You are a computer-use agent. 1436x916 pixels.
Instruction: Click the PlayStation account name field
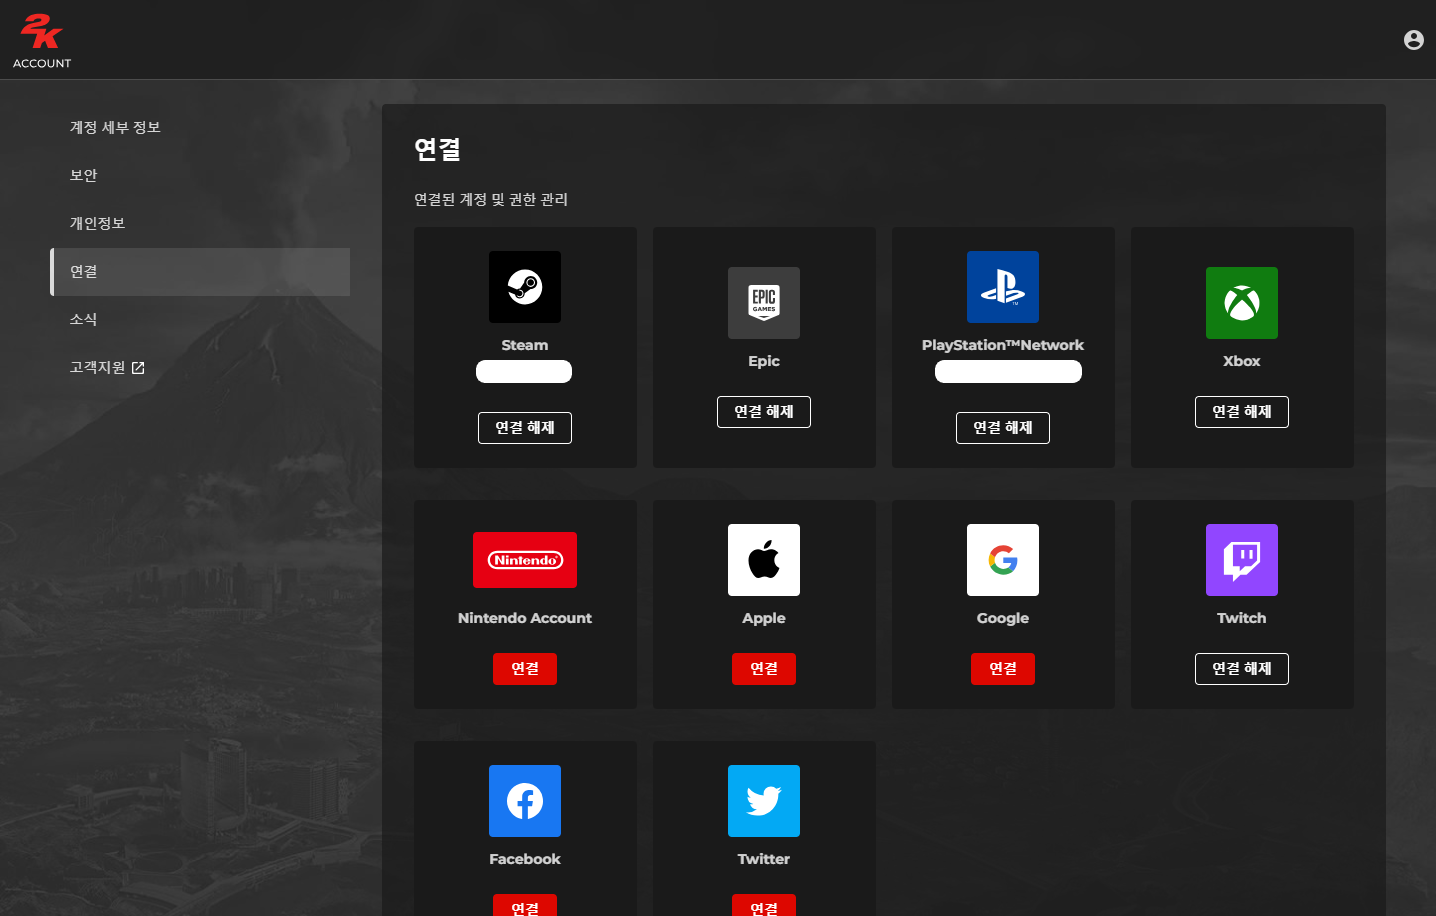[x=1008, y=372]
